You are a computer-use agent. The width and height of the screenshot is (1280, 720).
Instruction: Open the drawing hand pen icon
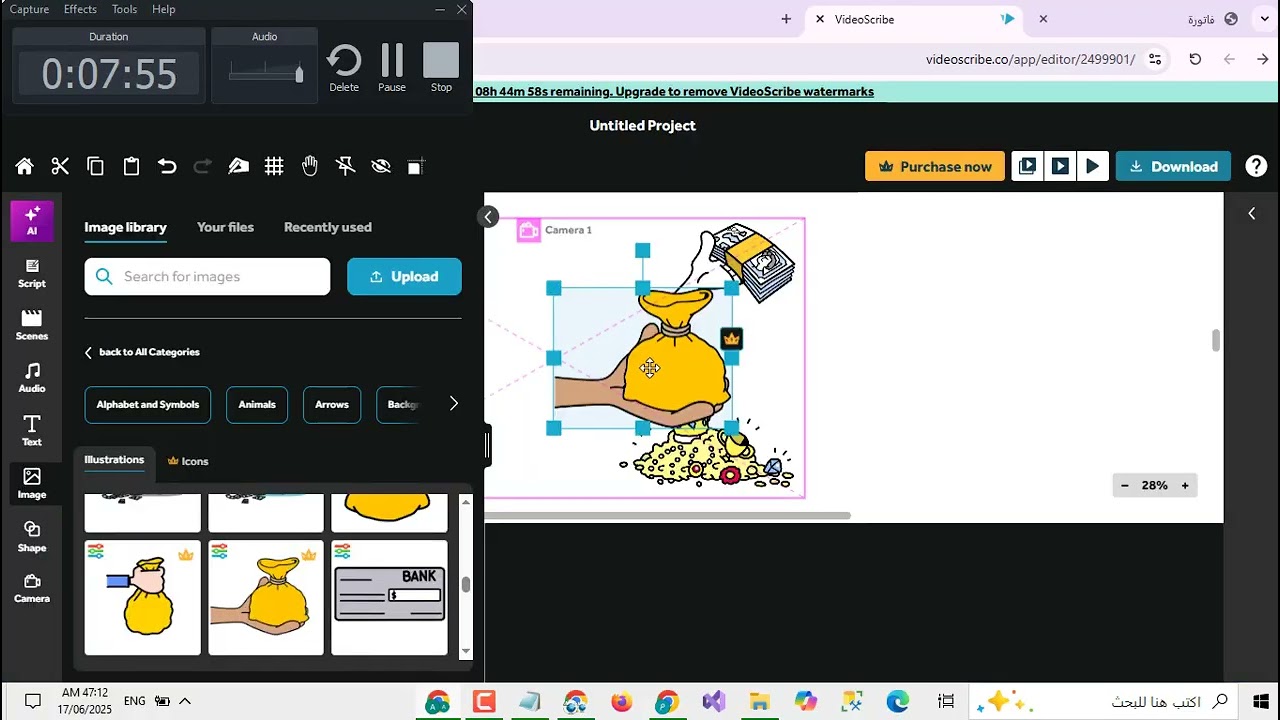(x=238, y=167)
